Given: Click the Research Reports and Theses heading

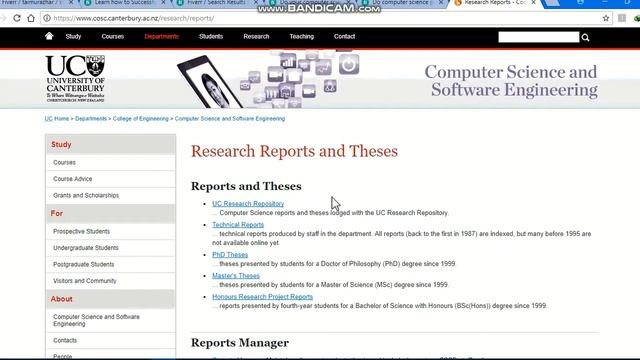Looking at the screenshot, I should tap(294, 151).
